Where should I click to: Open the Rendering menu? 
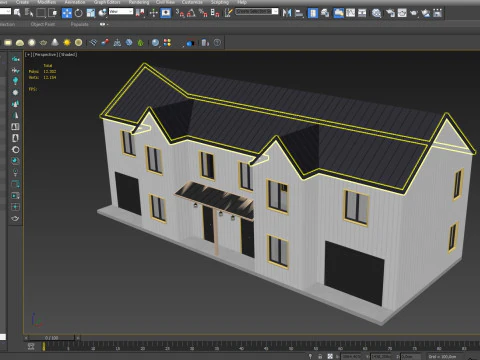[x=139, y=2]
